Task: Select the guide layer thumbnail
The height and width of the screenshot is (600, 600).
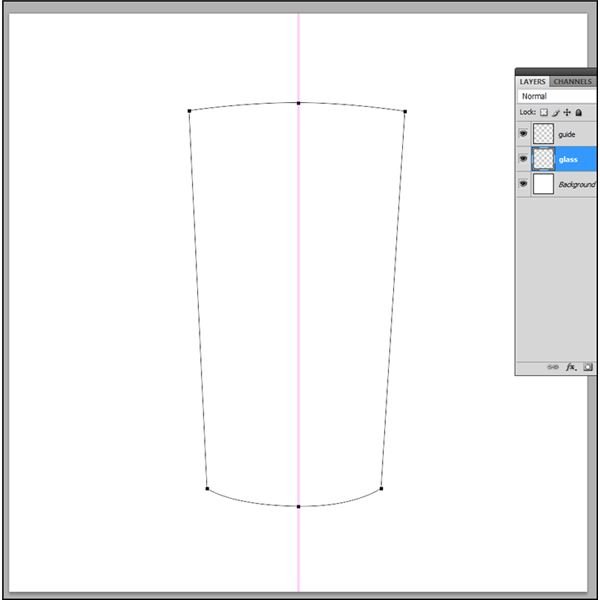Action: (x=543, y=134)
